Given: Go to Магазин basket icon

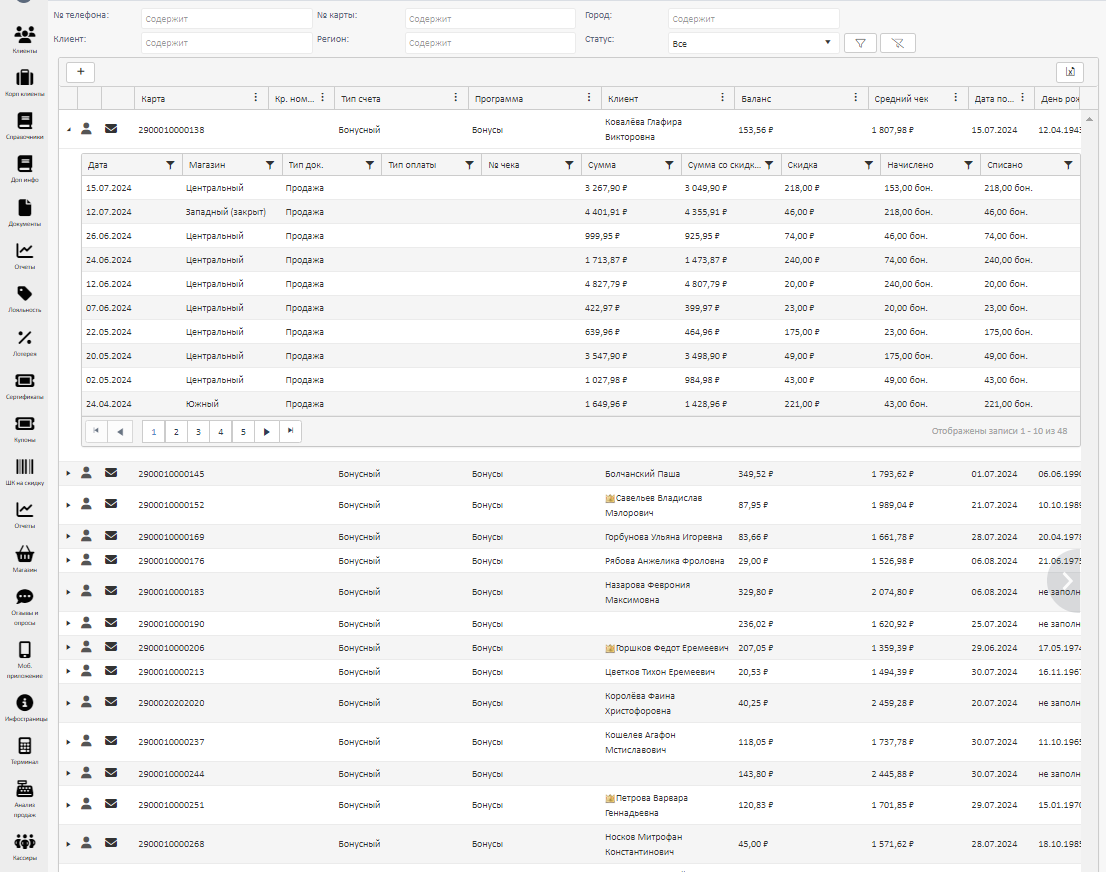Looking at the screenshot, I should click(x=25, y=557).
